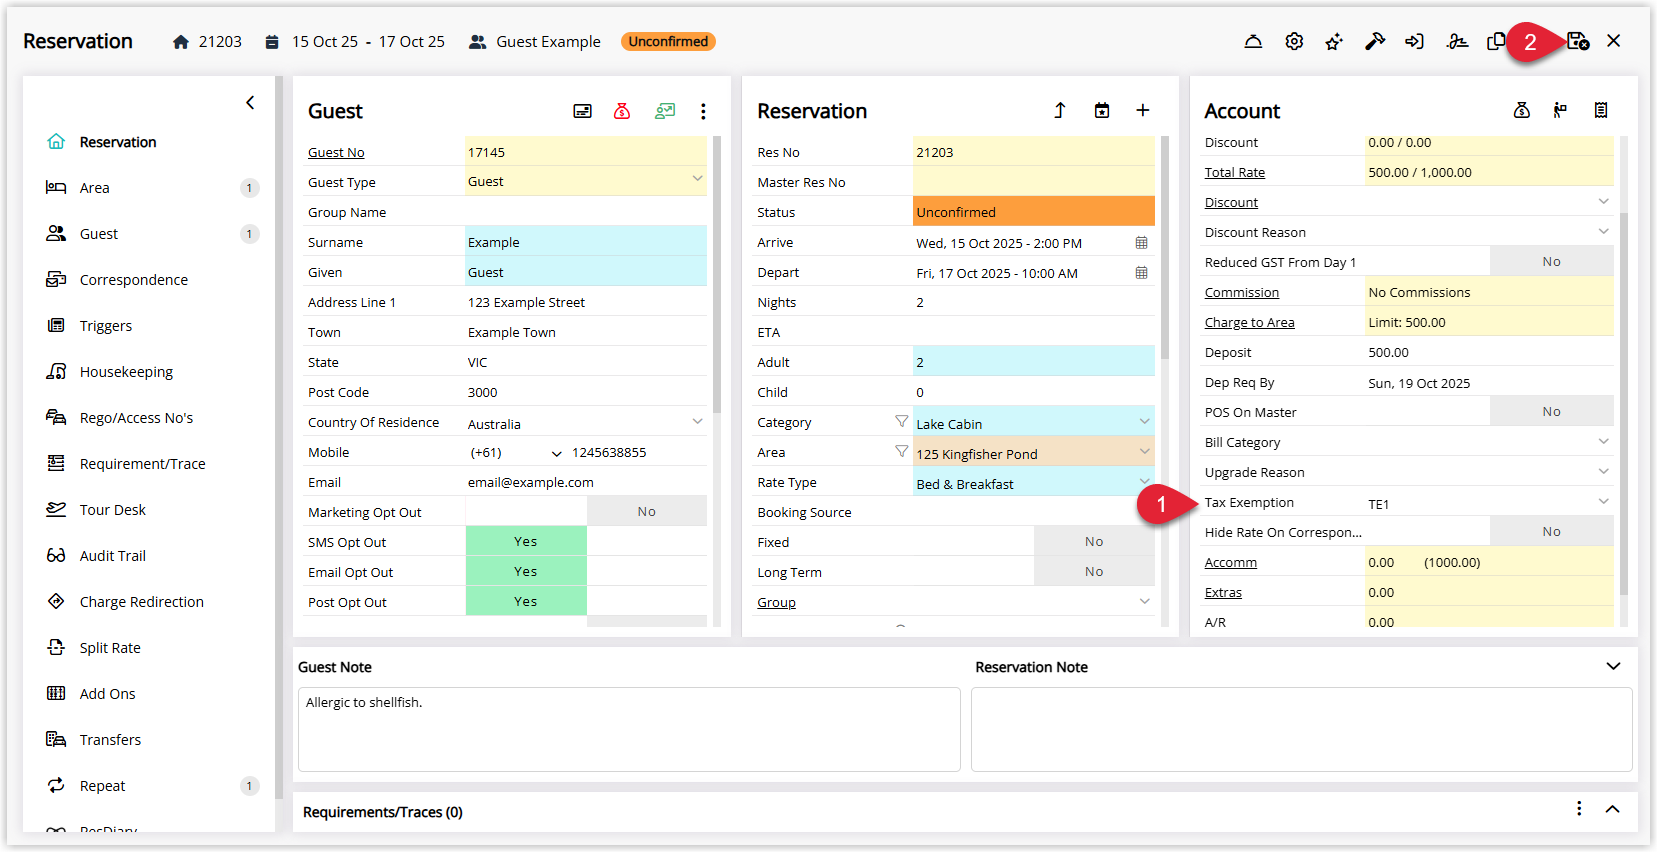Click the copy reservation icon
Image resolution: width=1658 pixels, height=853 pixels.
click(x=1496, y=41)
